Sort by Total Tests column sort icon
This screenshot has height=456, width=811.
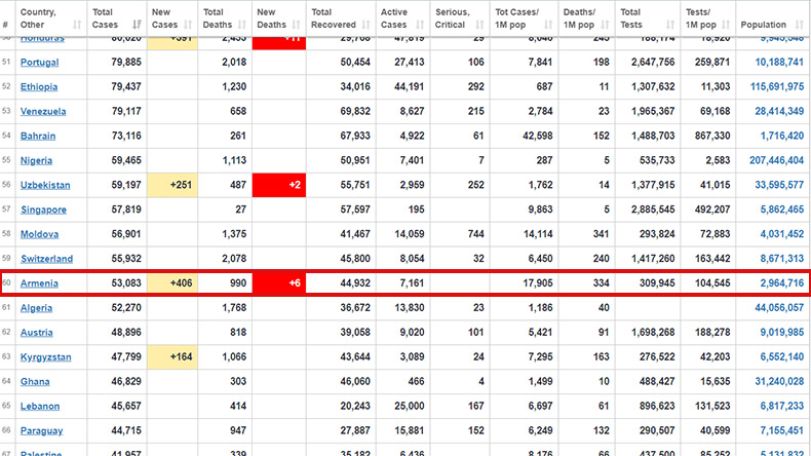670,24
